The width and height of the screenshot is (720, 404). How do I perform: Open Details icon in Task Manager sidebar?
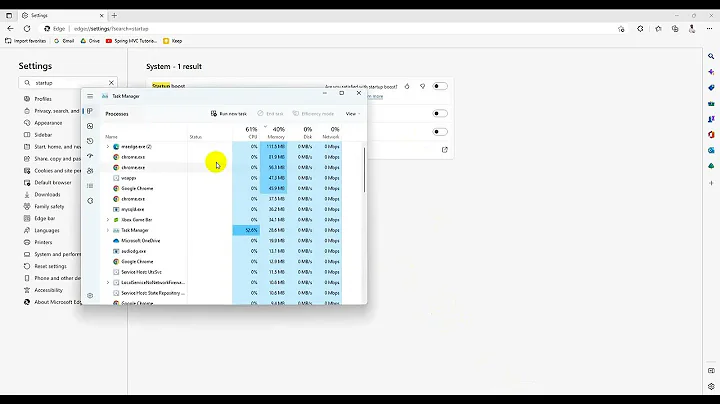click(x=90, y=186)
